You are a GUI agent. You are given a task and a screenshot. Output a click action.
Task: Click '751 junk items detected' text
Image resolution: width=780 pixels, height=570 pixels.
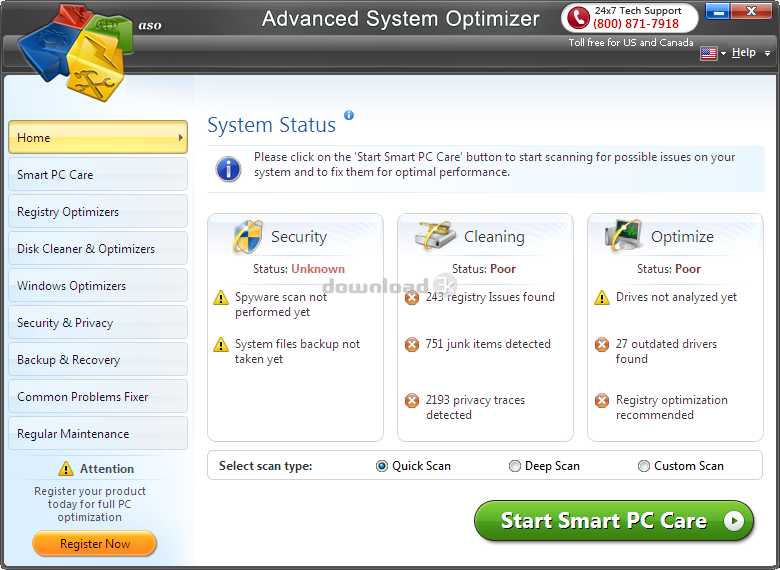tap(488, 344)
